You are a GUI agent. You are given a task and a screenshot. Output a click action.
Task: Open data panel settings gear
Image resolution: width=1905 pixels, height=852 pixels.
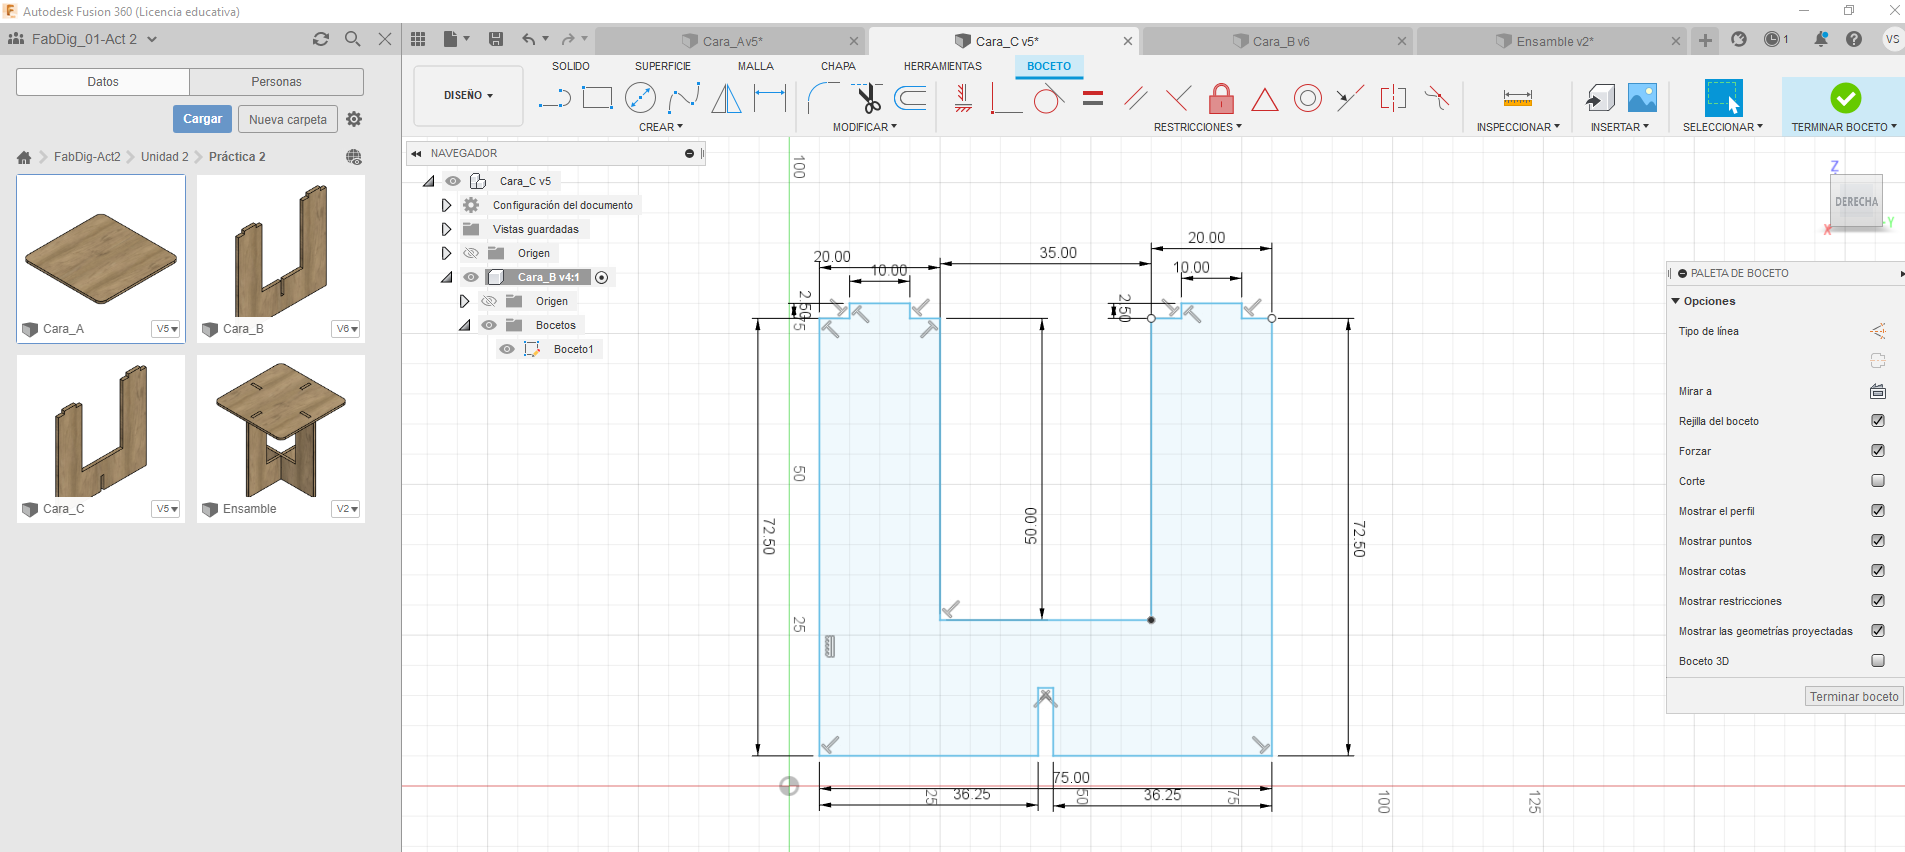click(x=354, y=119)
